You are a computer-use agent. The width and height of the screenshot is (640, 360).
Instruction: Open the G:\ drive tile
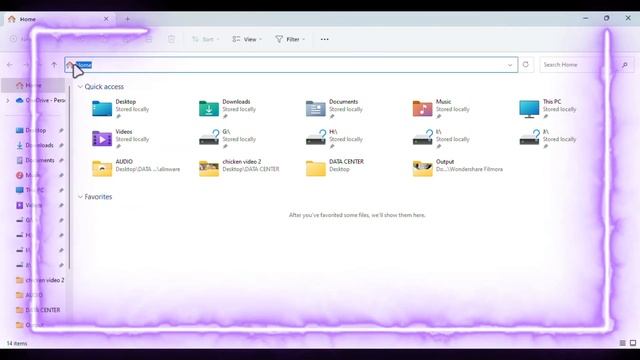[227, 138]
